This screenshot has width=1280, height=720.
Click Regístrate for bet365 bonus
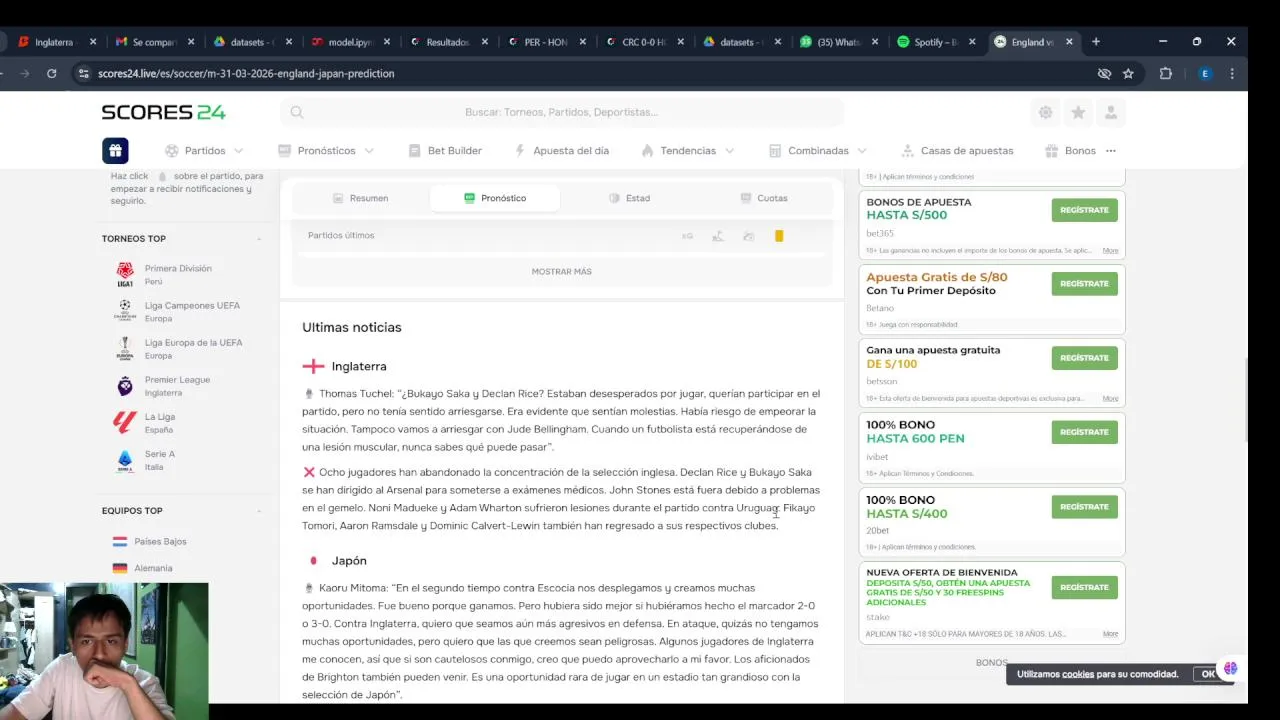[1084, 210]
